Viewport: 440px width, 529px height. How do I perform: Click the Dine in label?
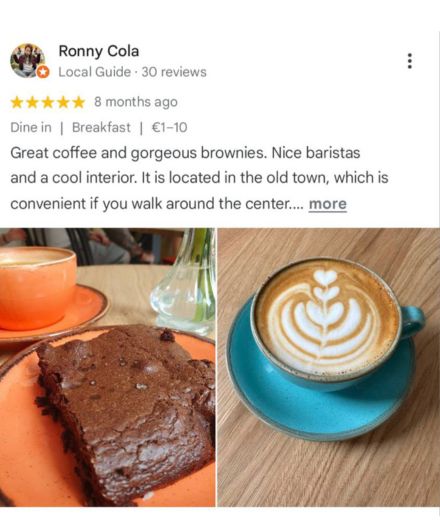[x=31, y=128]
